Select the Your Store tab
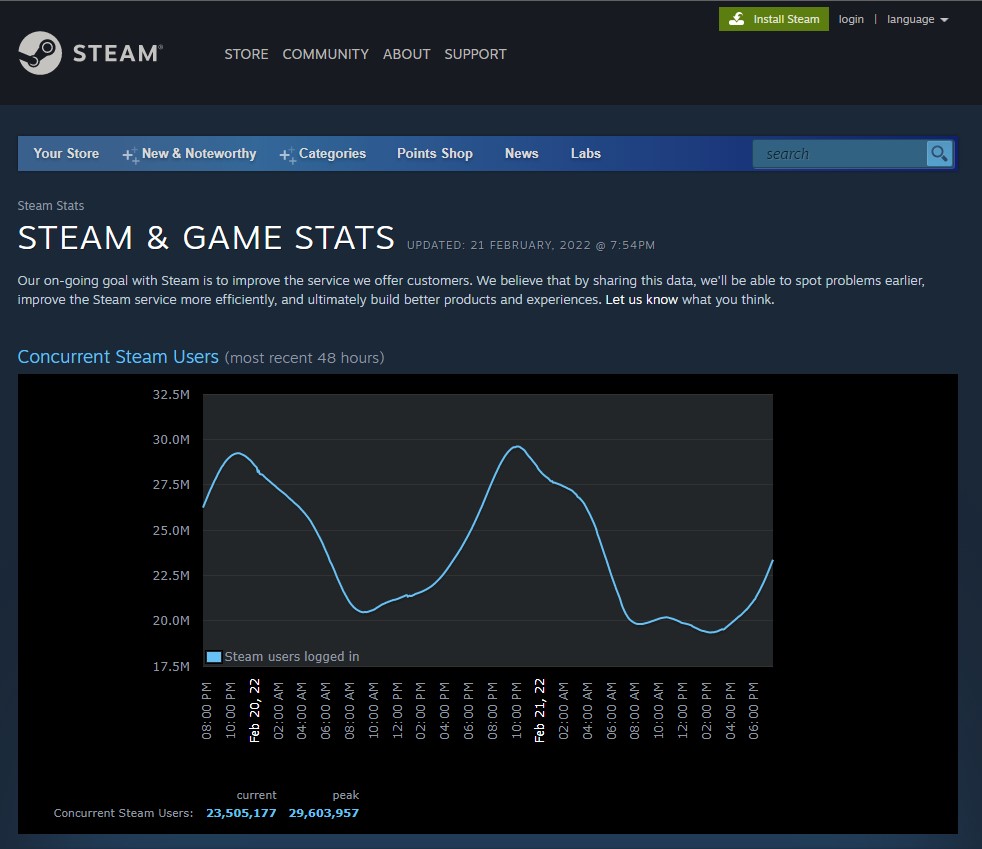Viewport: 982px width, 849px height. pos(66,153)
